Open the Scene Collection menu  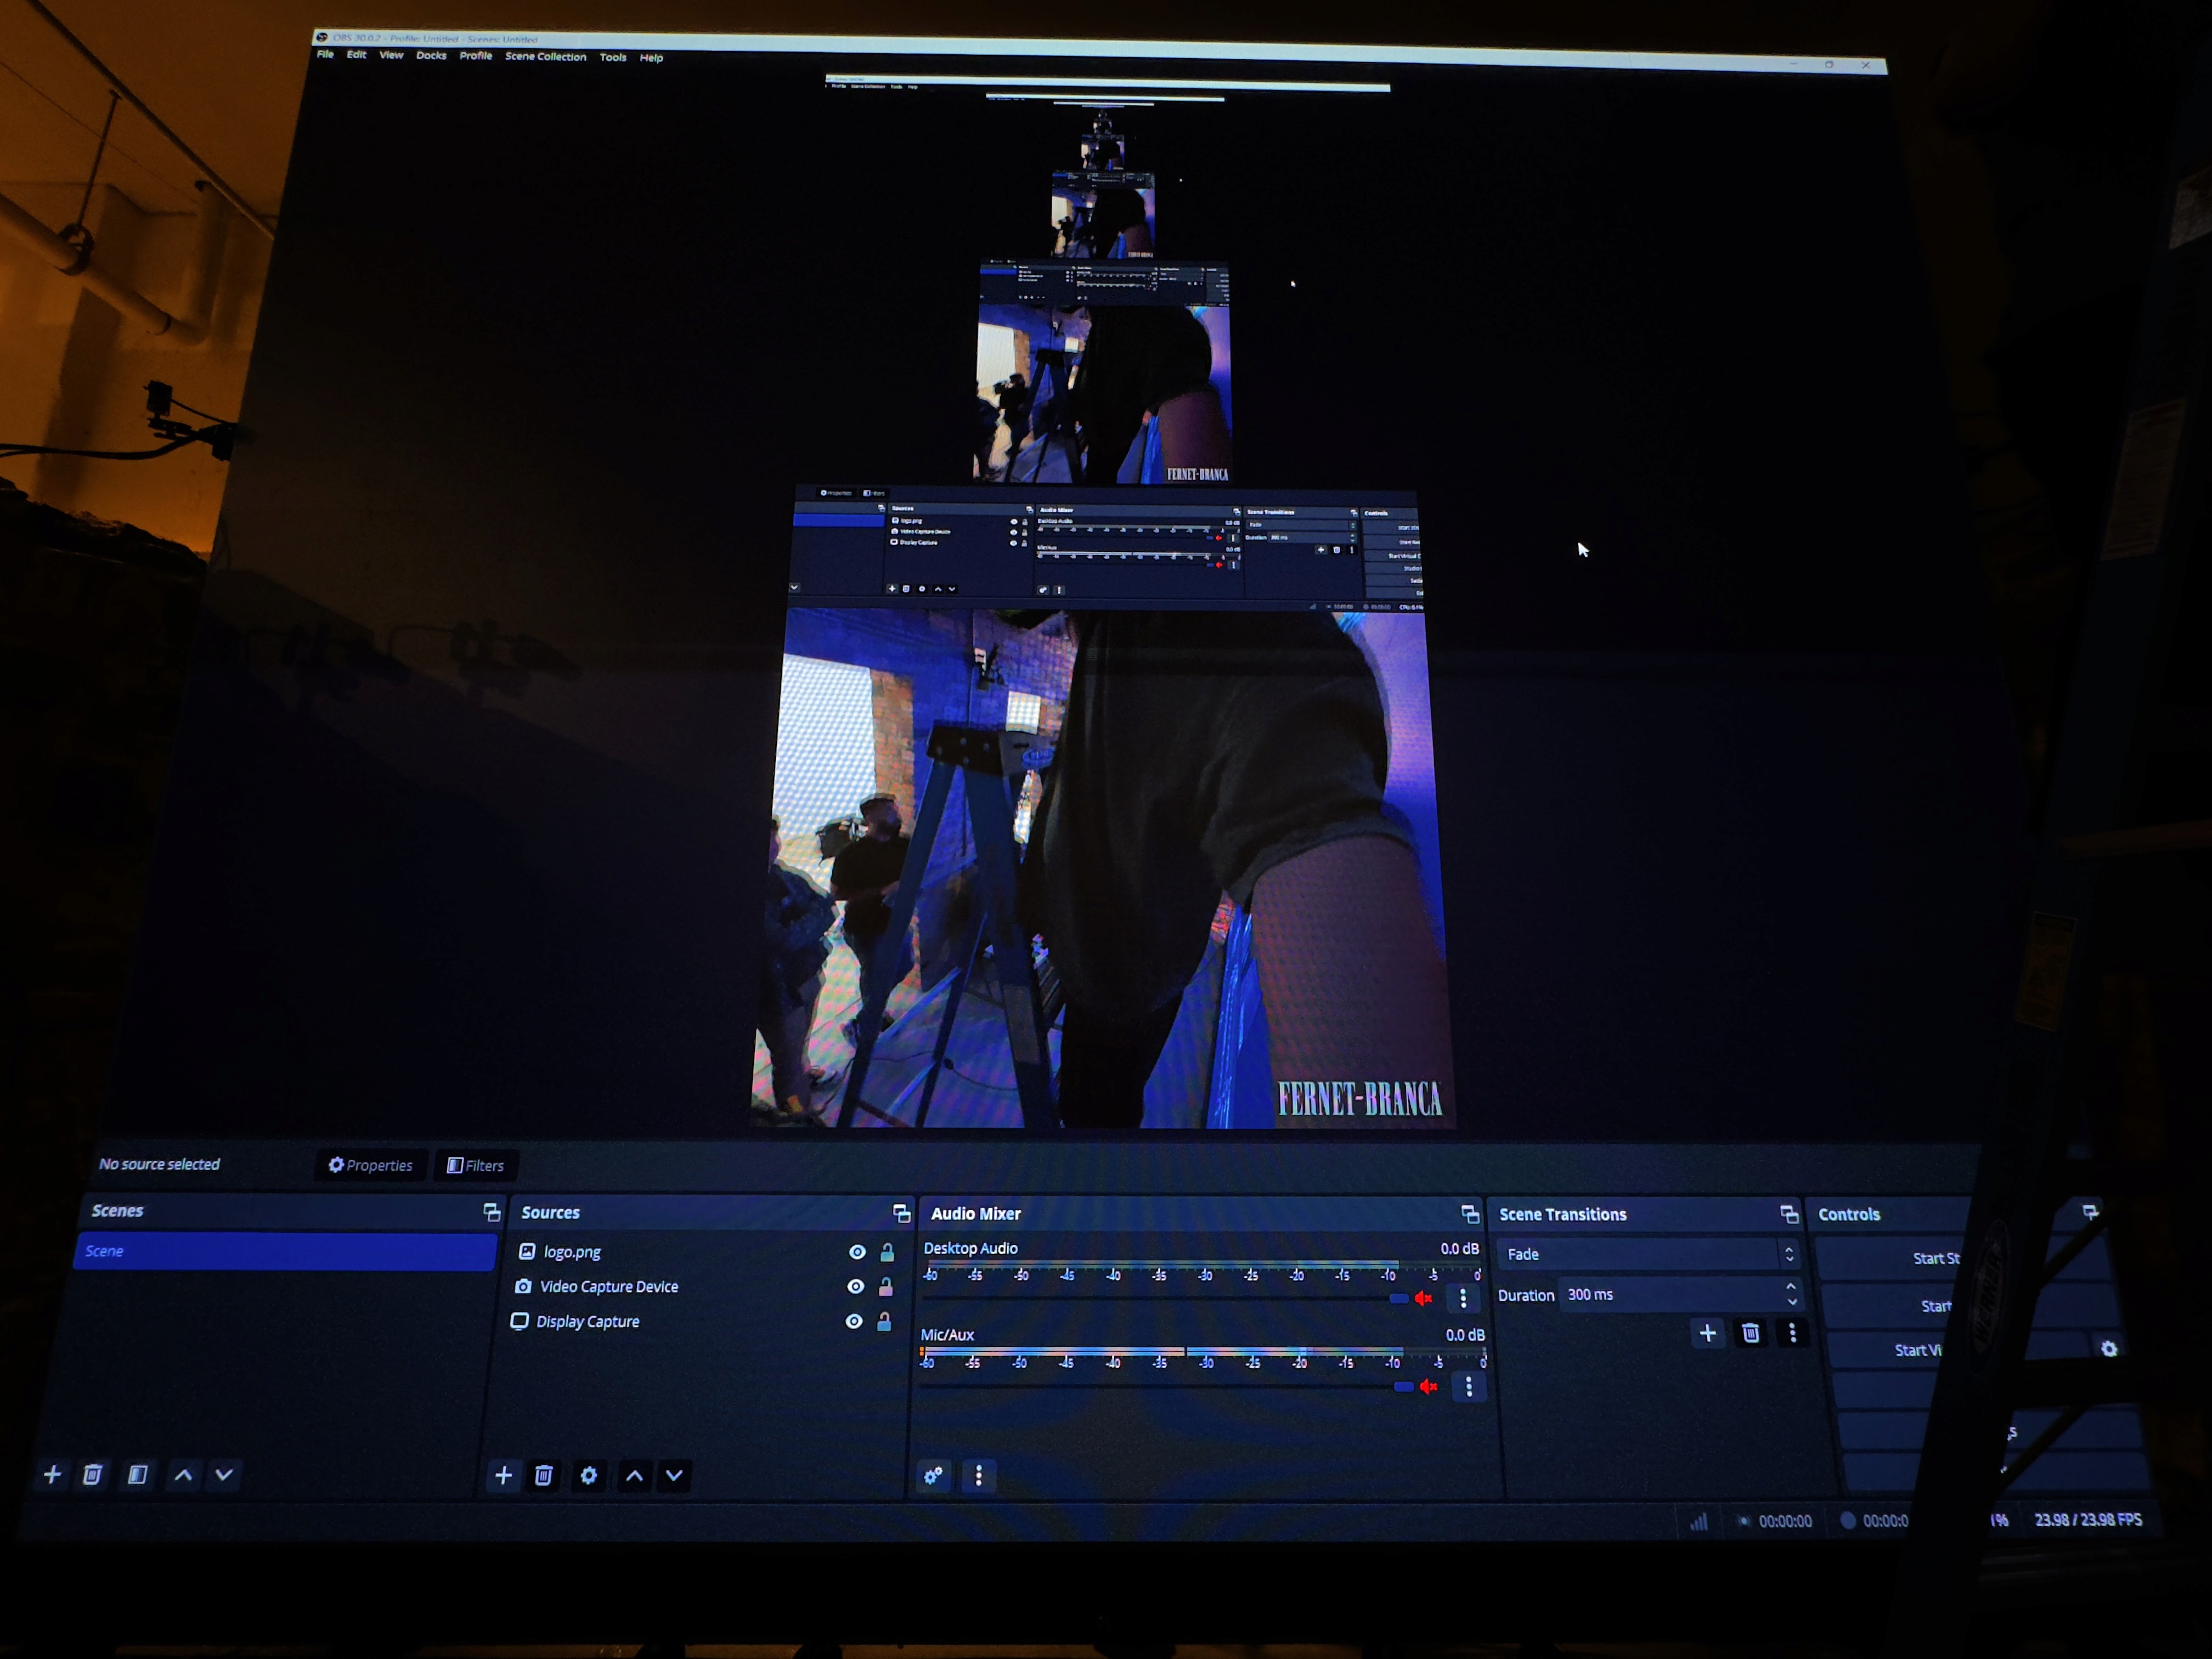[x=545, y=57]
